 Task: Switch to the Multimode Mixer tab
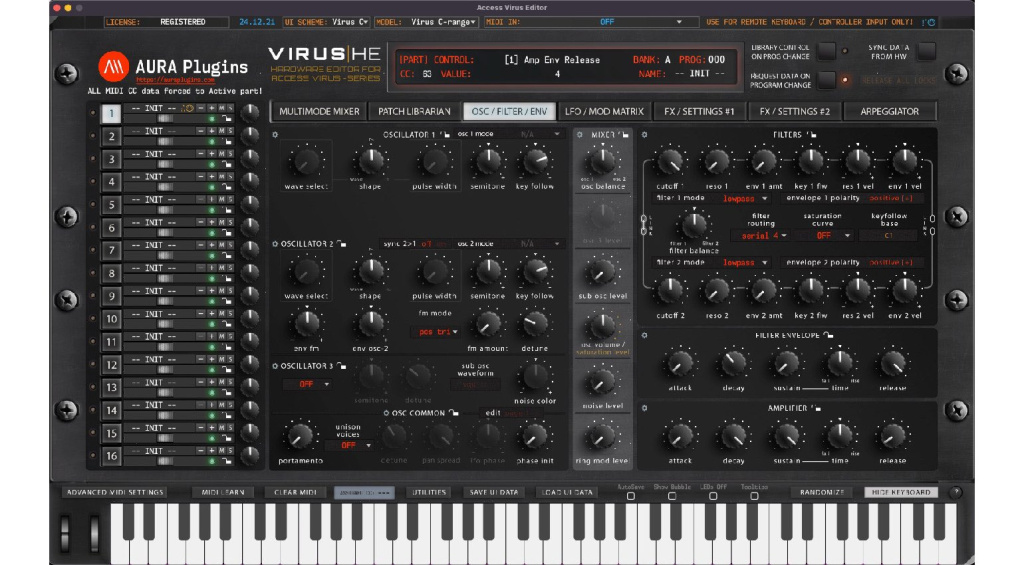click(x=319, y=112)
